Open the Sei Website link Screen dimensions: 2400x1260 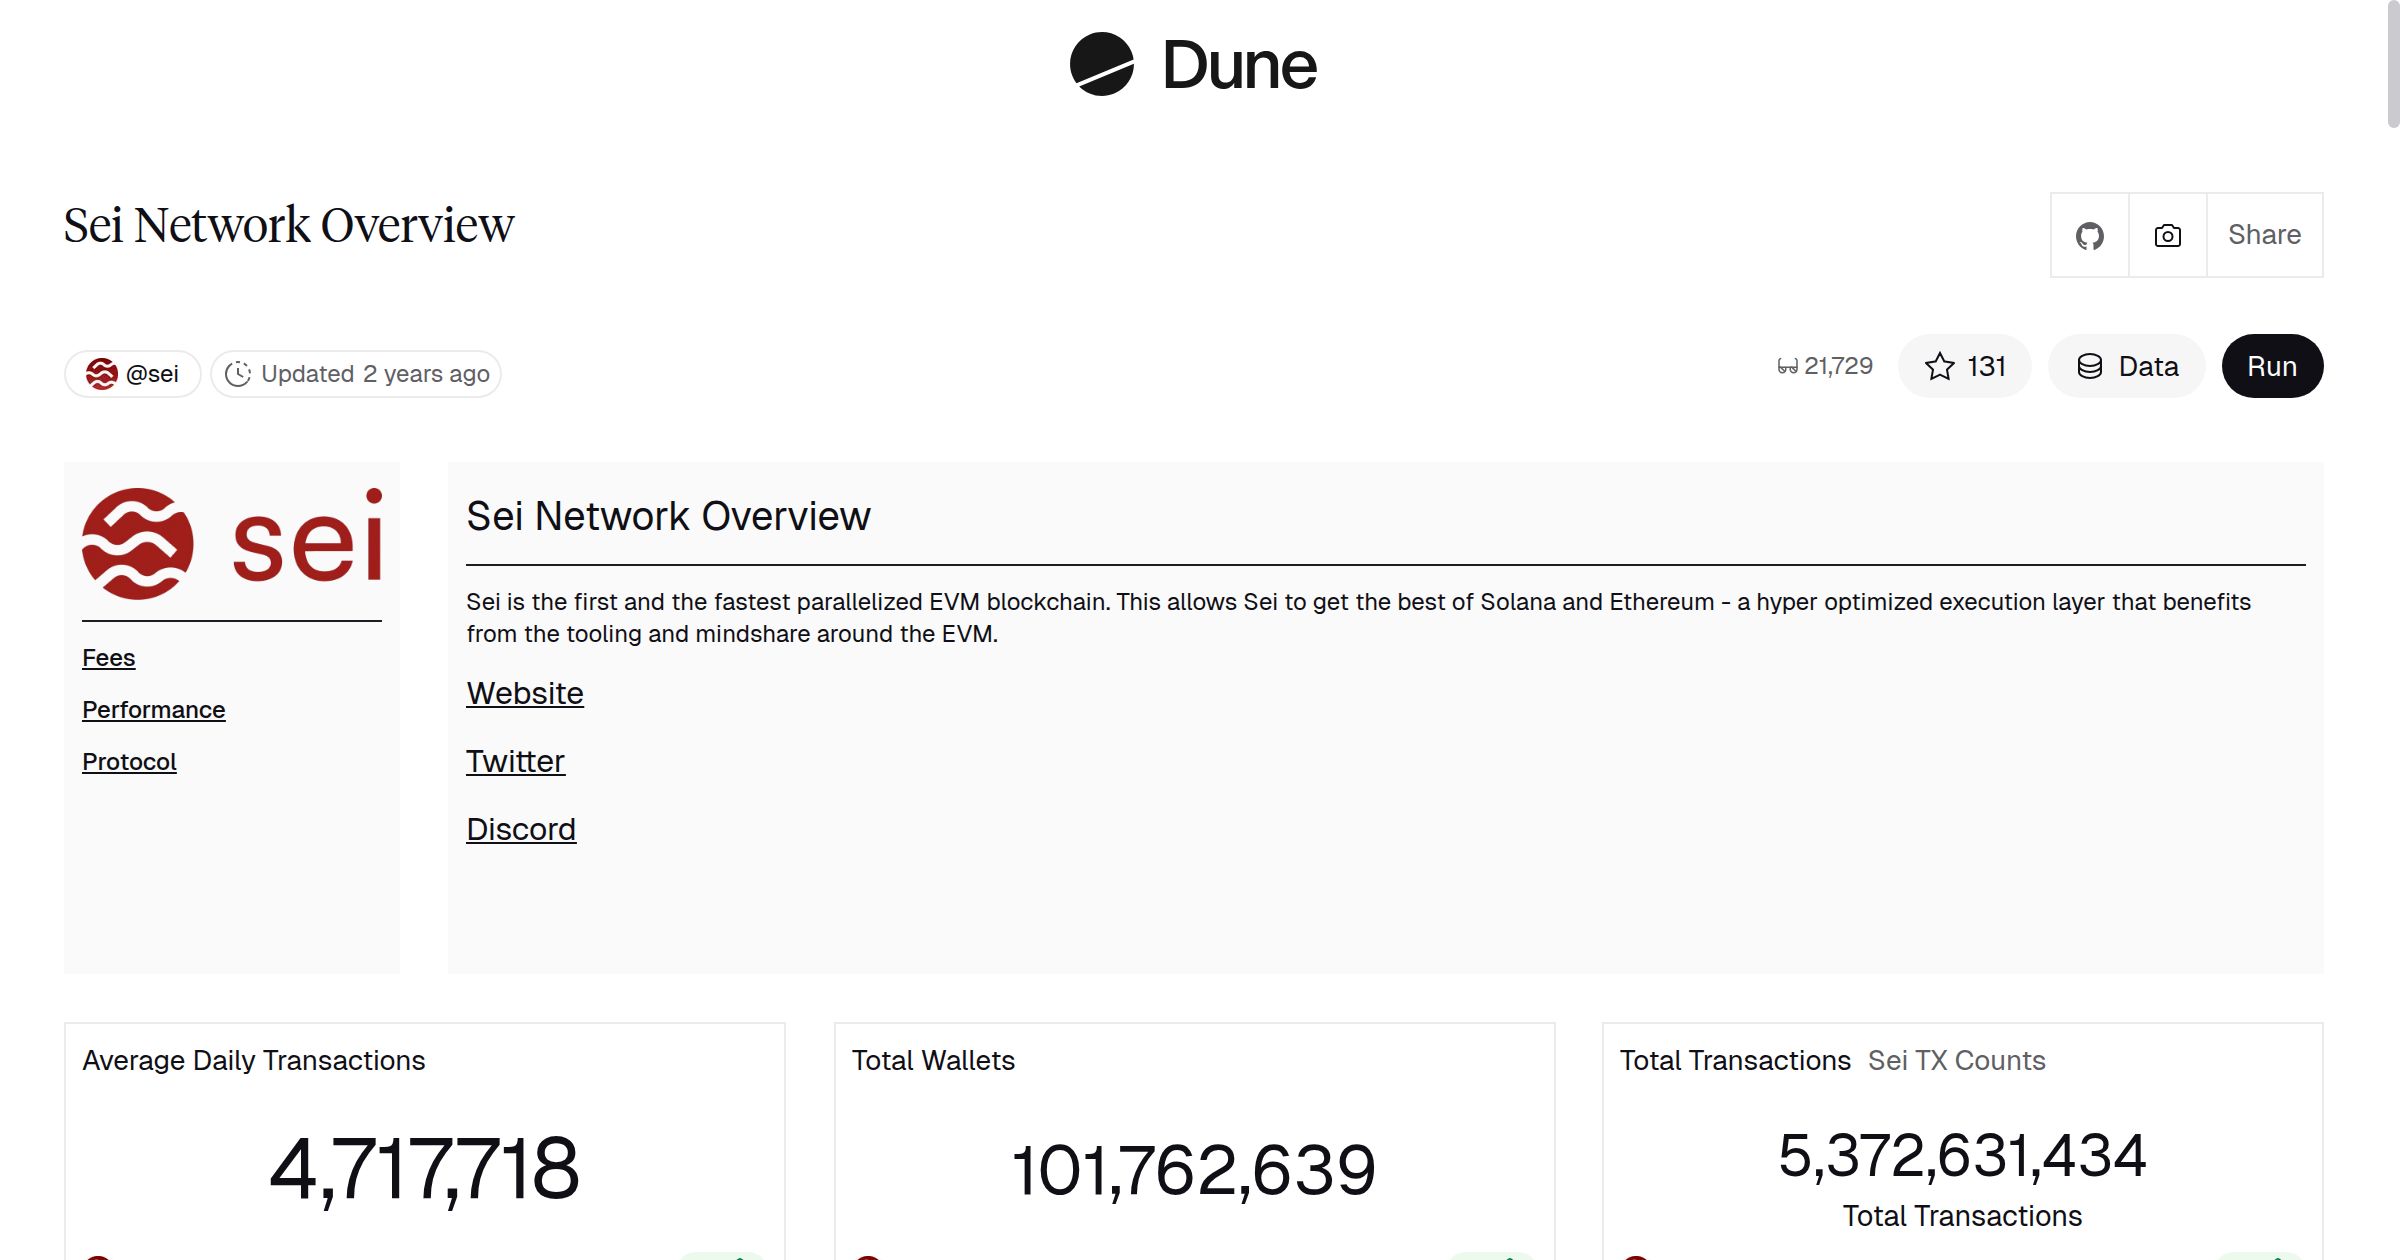tap(524, 693)
